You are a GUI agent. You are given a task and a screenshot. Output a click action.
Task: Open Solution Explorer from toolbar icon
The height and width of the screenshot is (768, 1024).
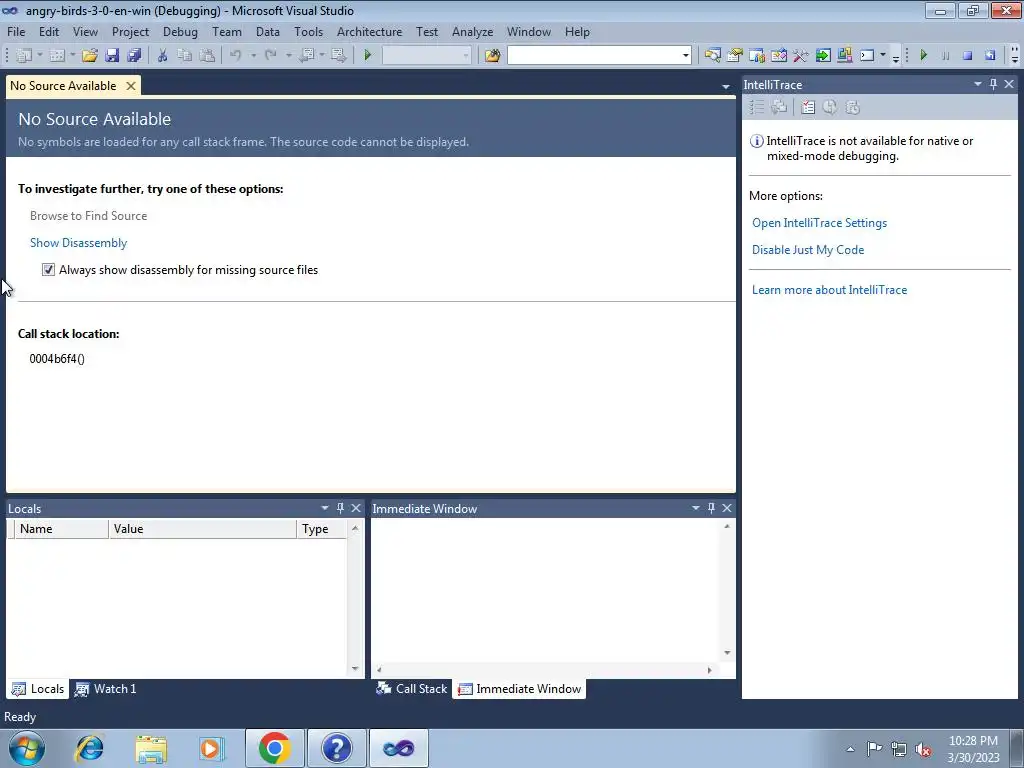[712, 56]
